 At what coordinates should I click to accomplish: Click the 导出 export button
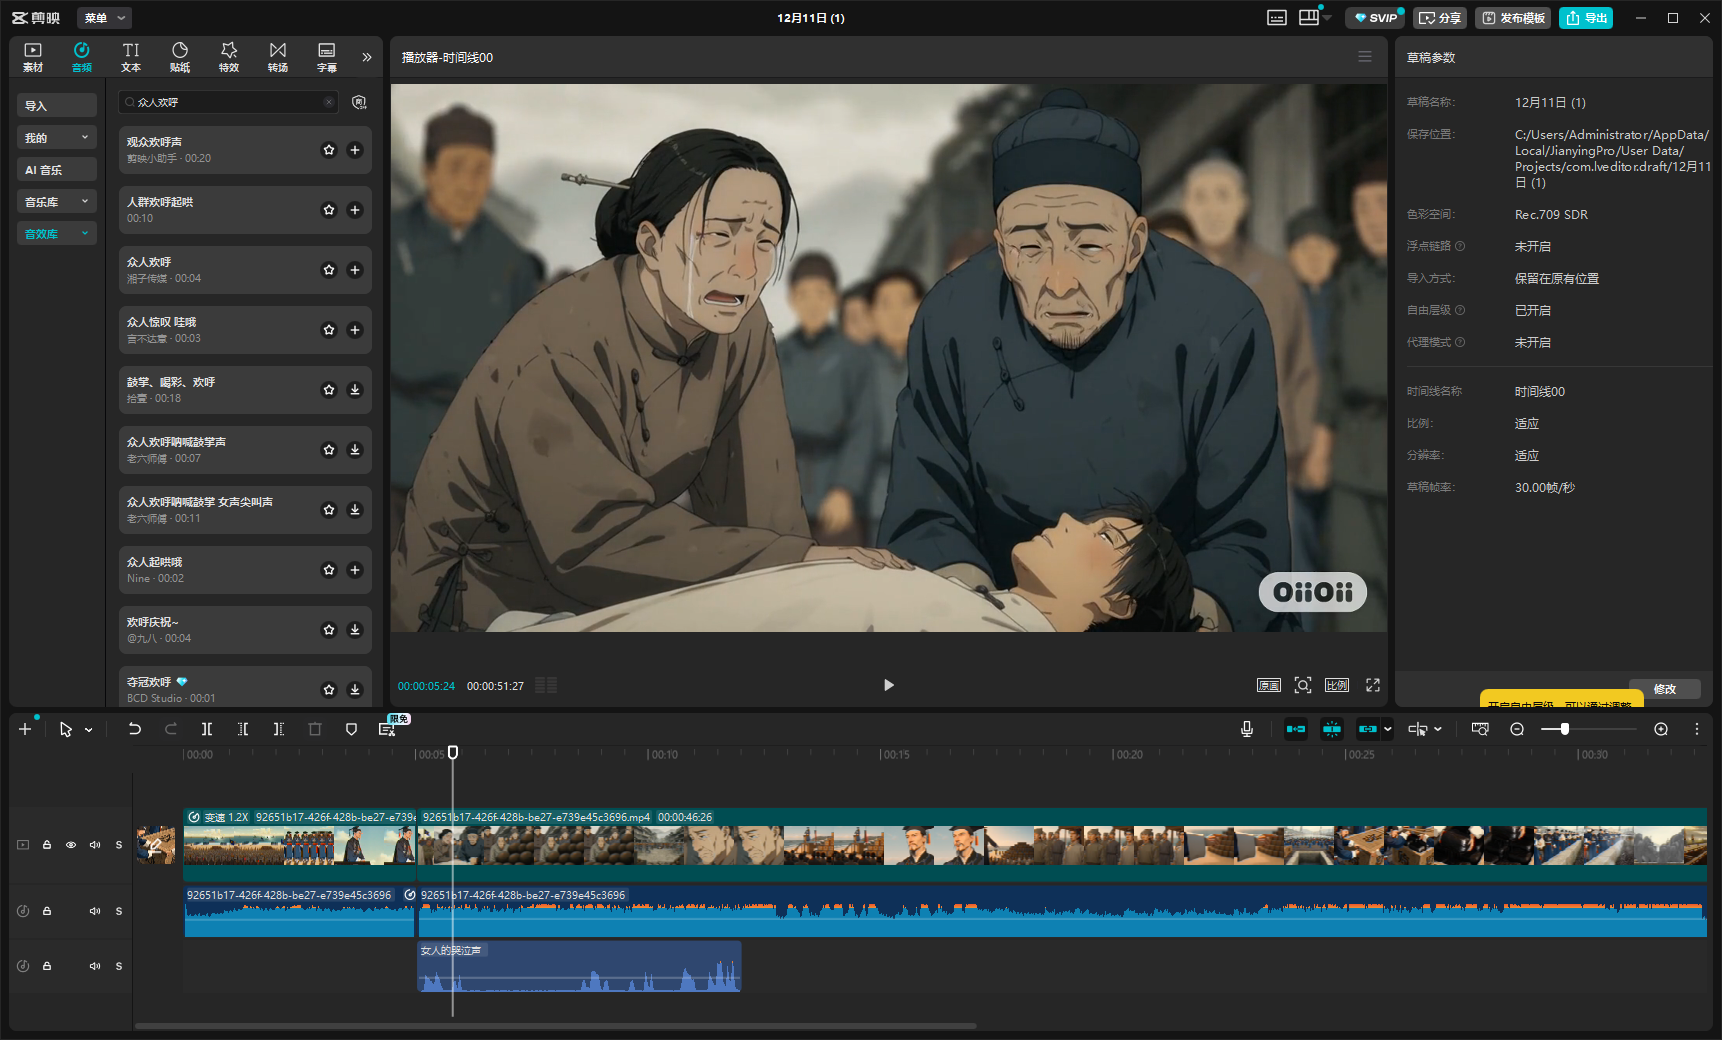[1586, 18]
